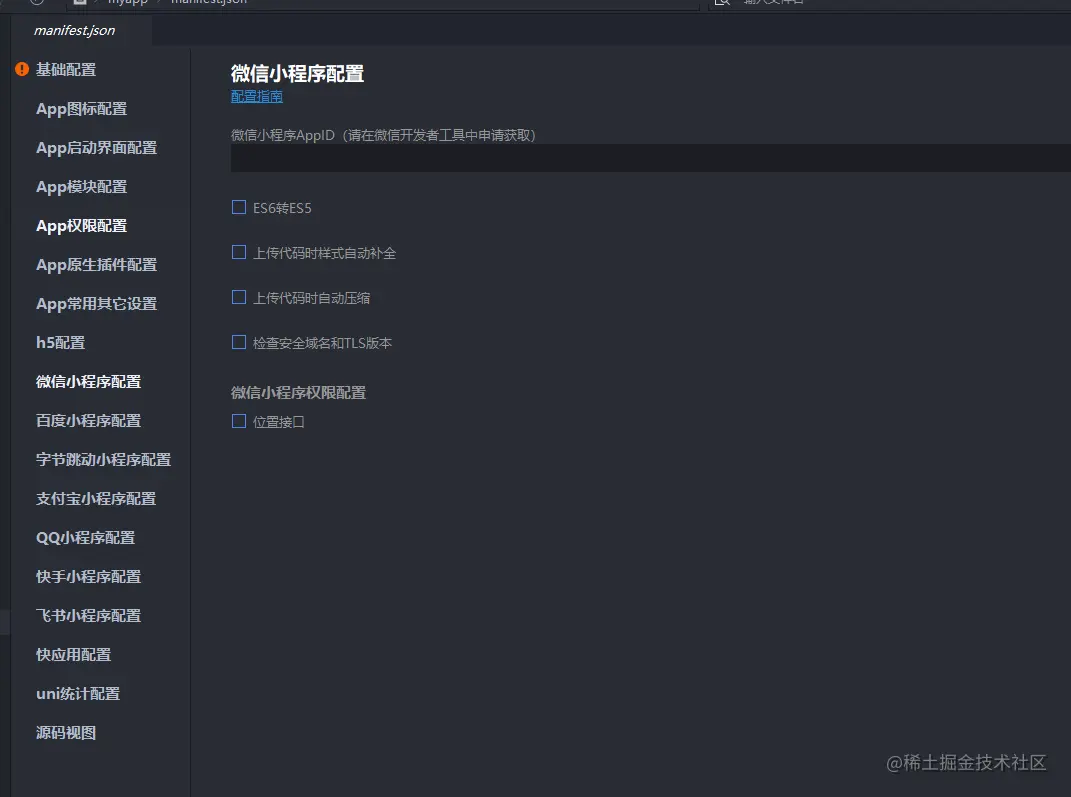Open the 配置指南 link
This screenshot has height=797, width=1071.
pyautogui.click(x=256, y=95)
